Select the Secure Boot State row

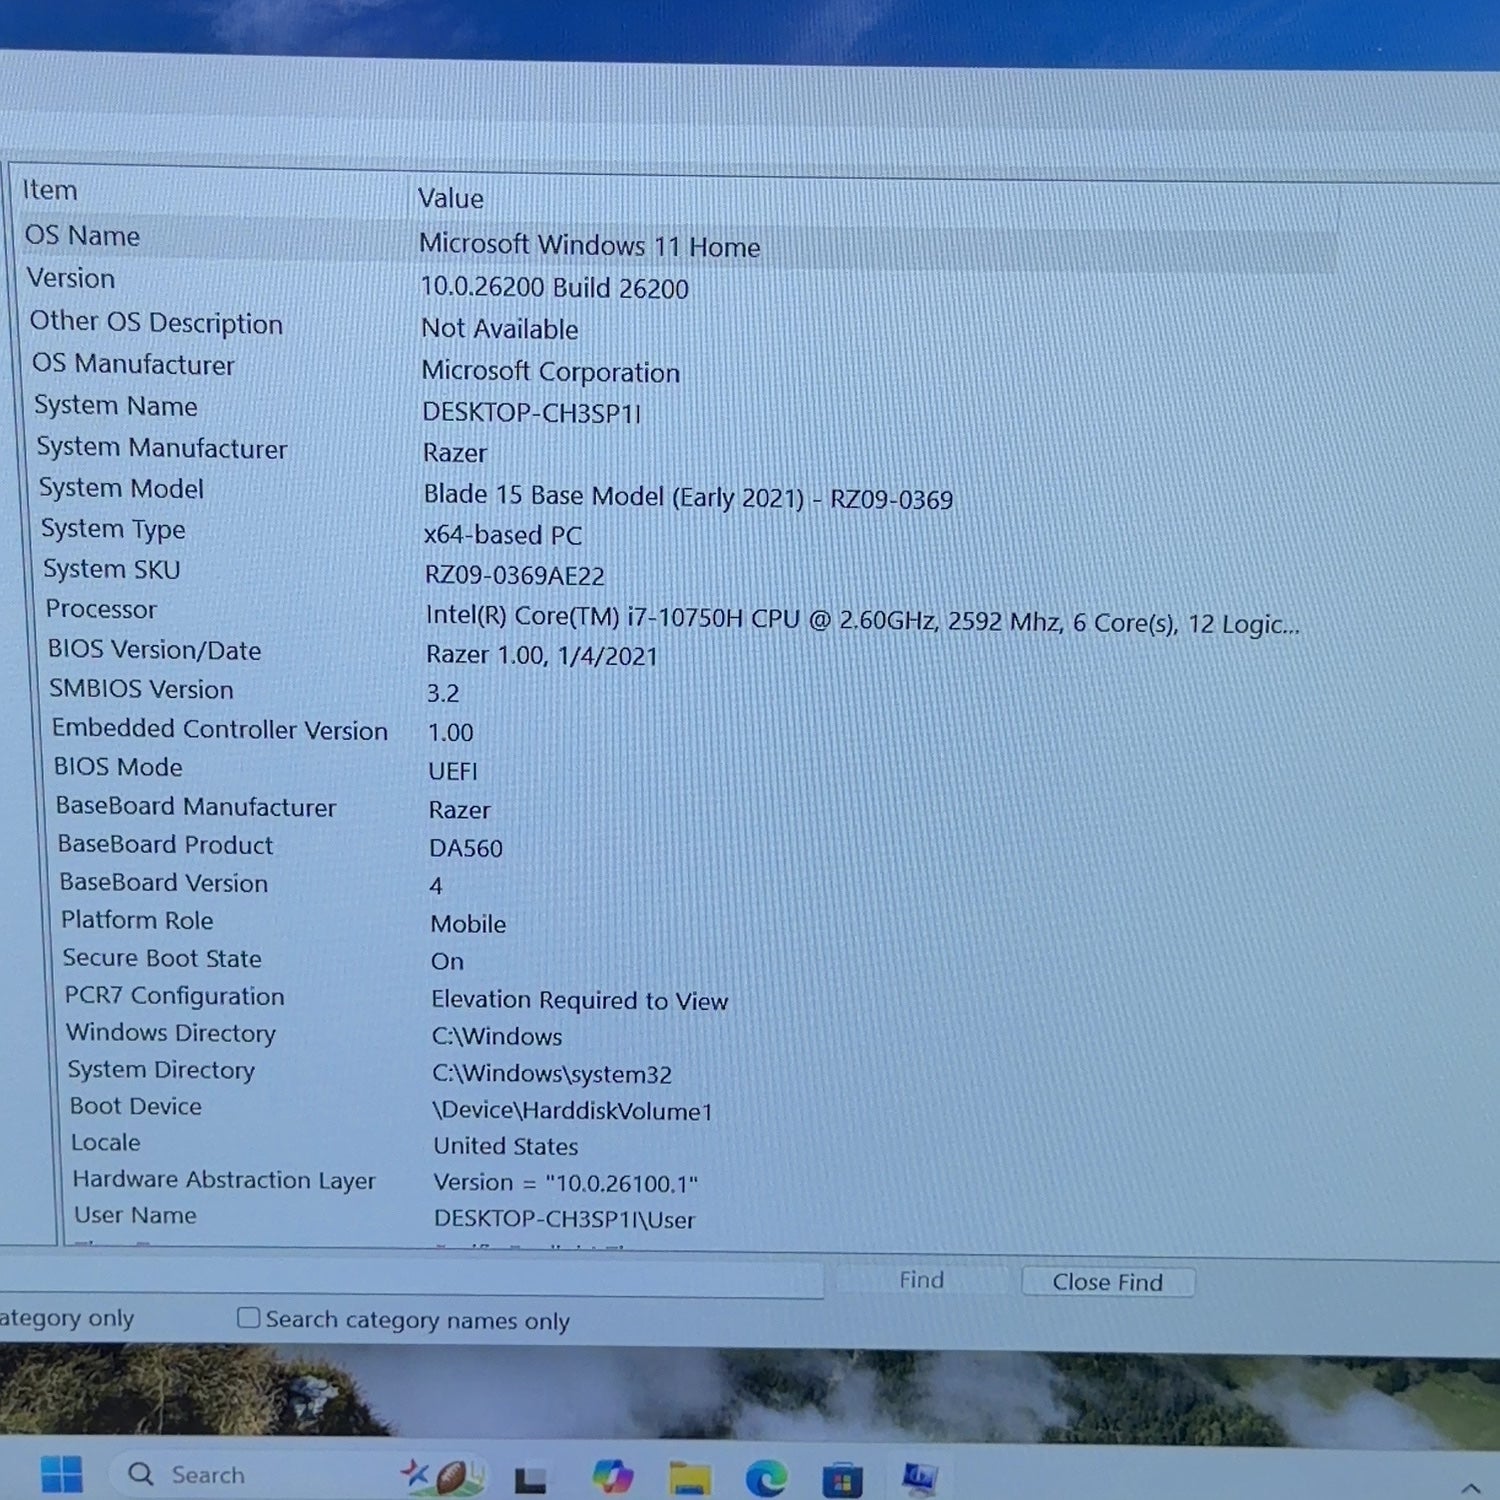162,958
